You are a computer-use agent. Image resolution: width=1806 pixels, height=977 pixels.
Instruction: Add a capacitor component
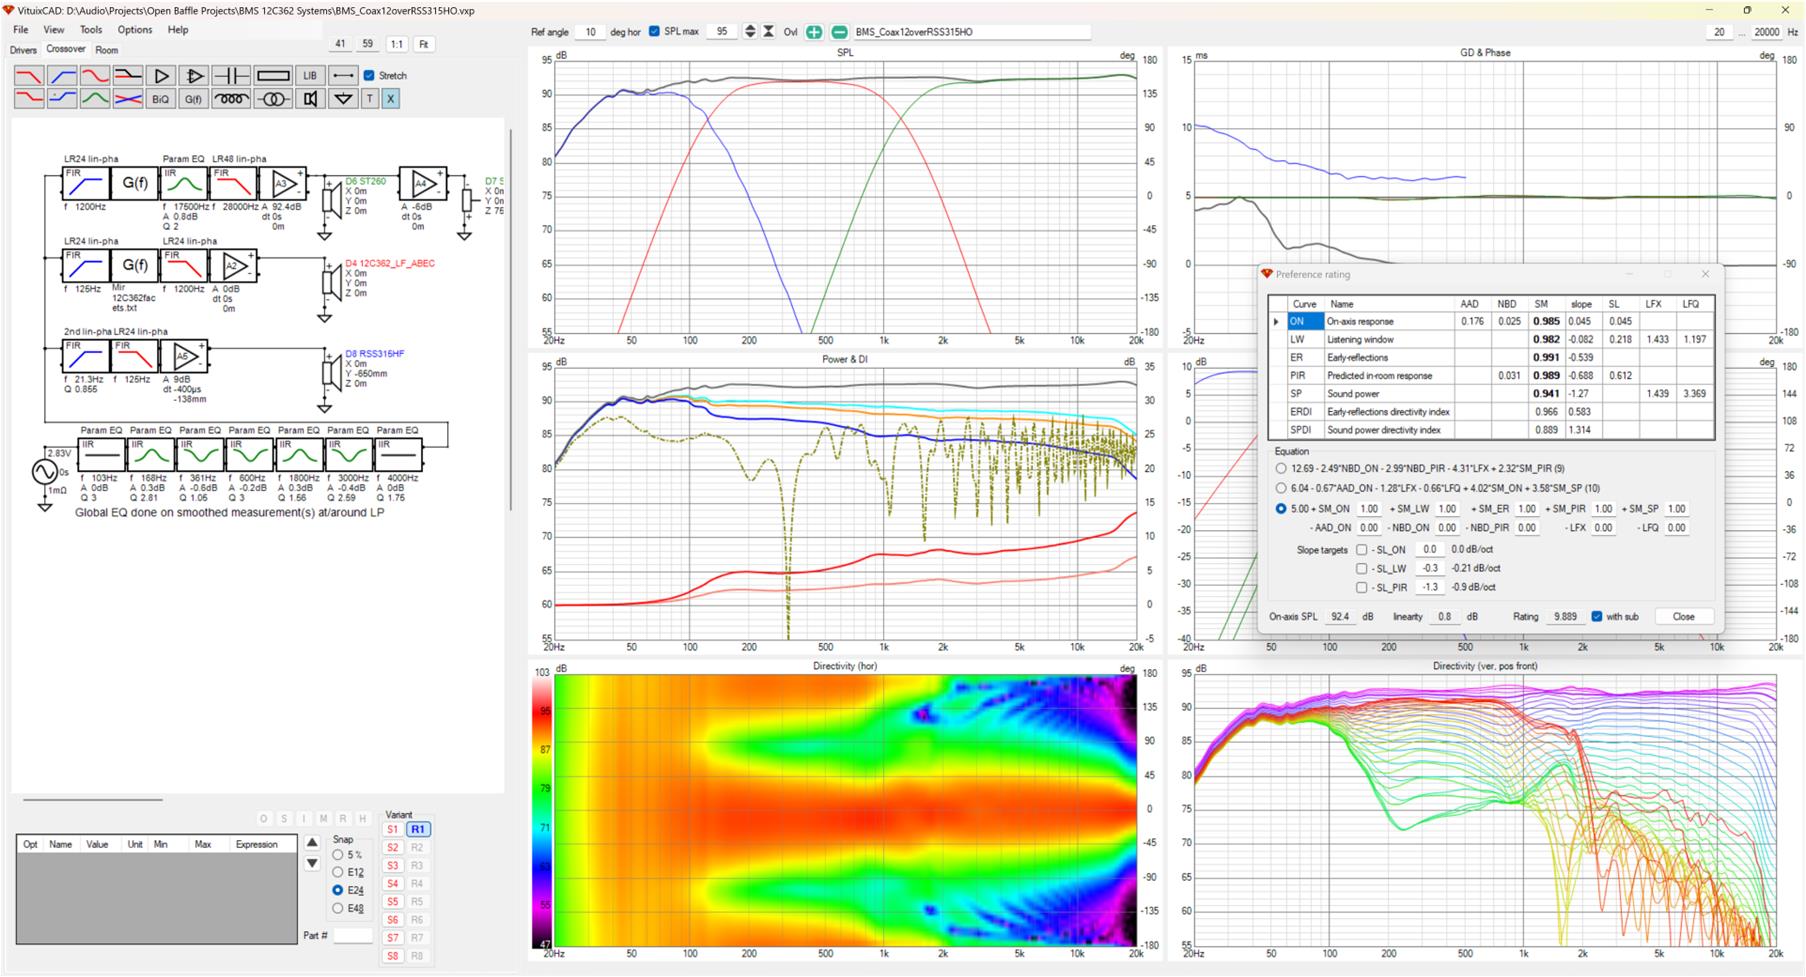(231, 76)
